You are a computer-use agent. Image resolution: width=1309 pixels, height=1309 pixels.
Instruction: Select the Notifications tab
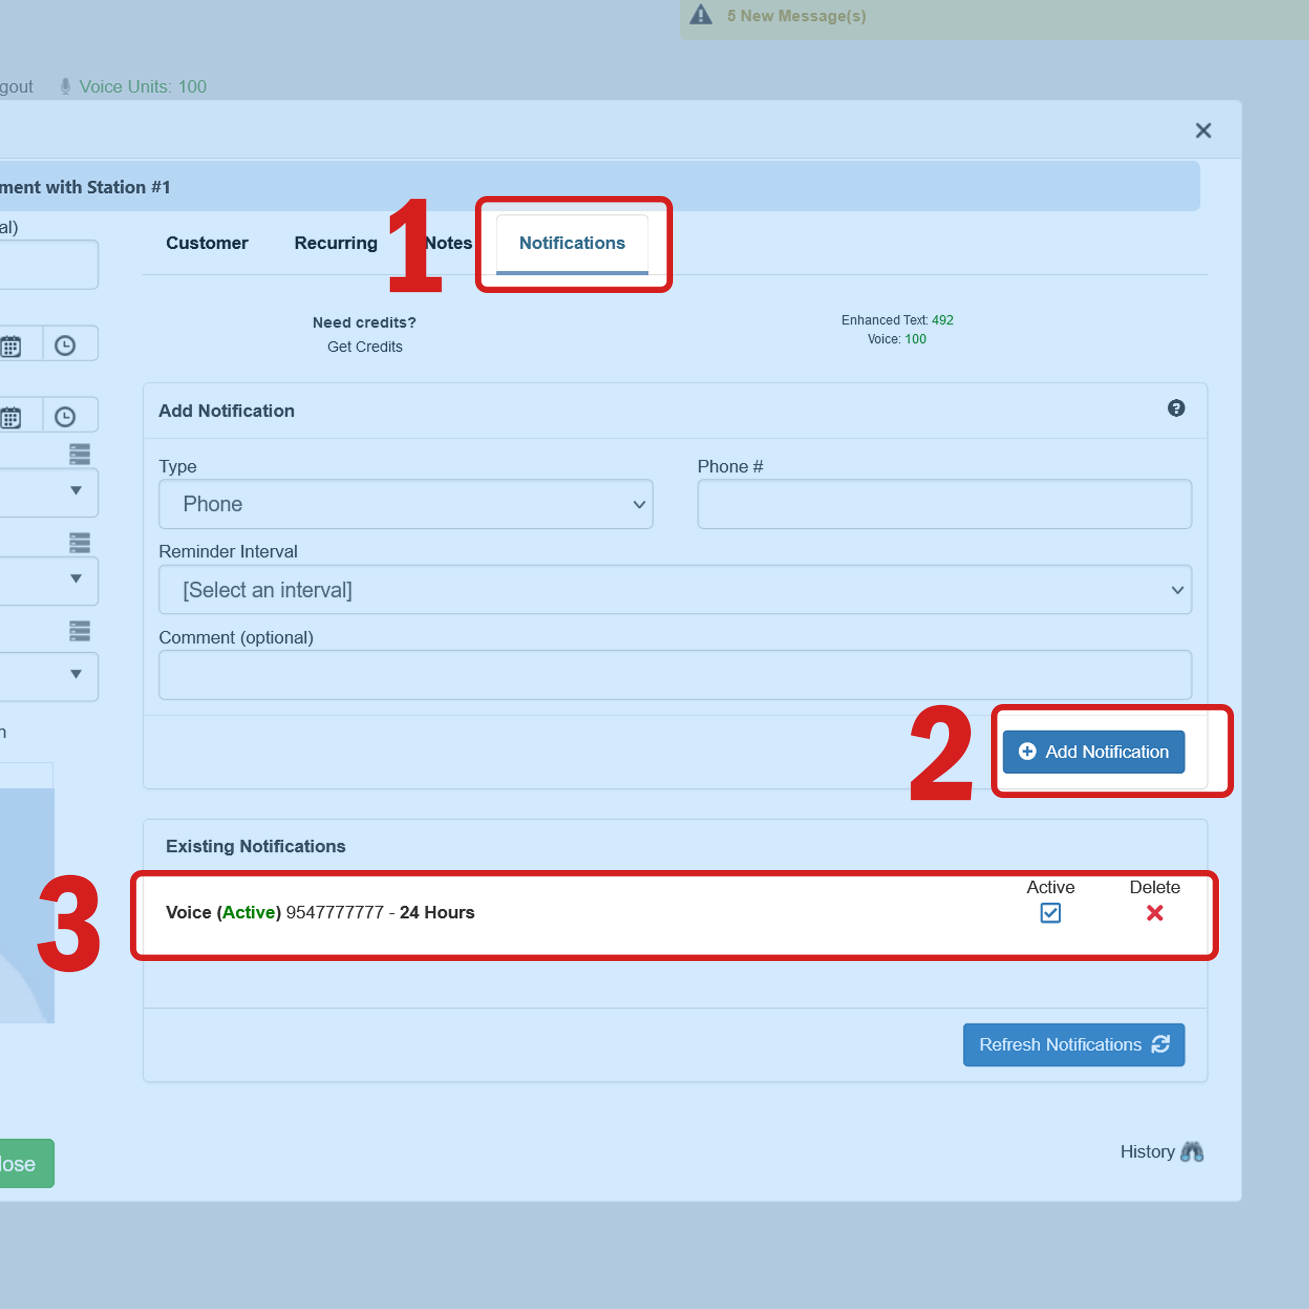pos(571,243)
